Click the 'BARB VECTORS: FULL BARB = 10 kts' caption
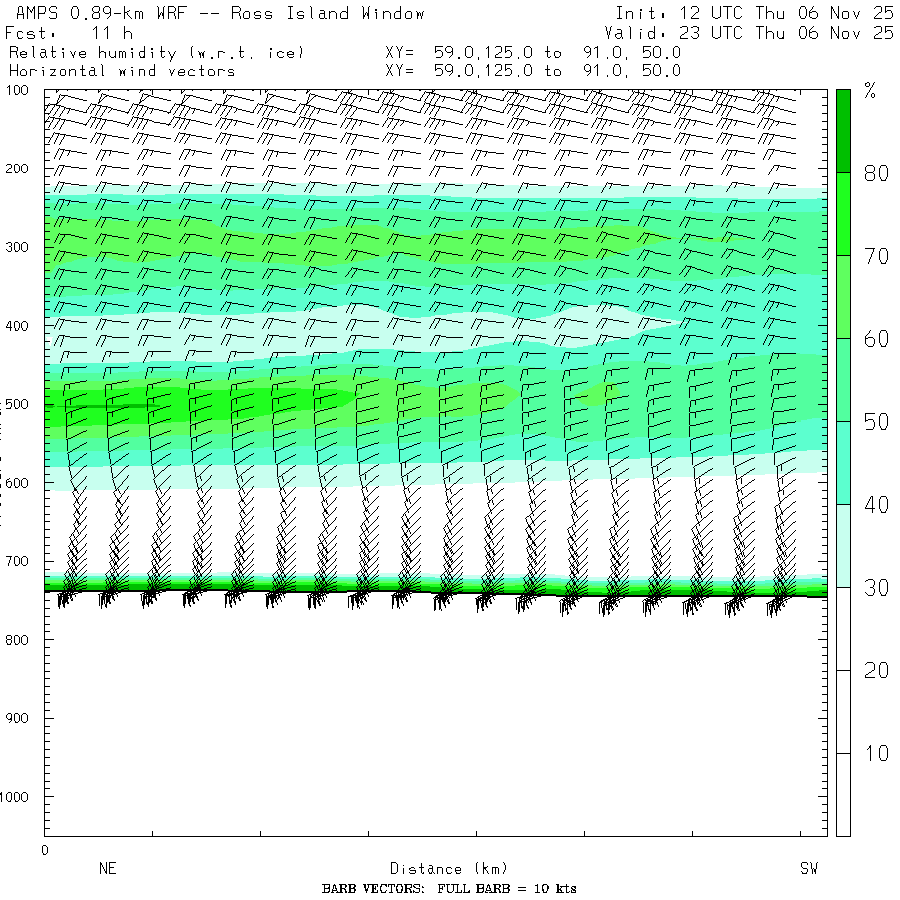Screen dimensions: 900x900 pos(449,889)
